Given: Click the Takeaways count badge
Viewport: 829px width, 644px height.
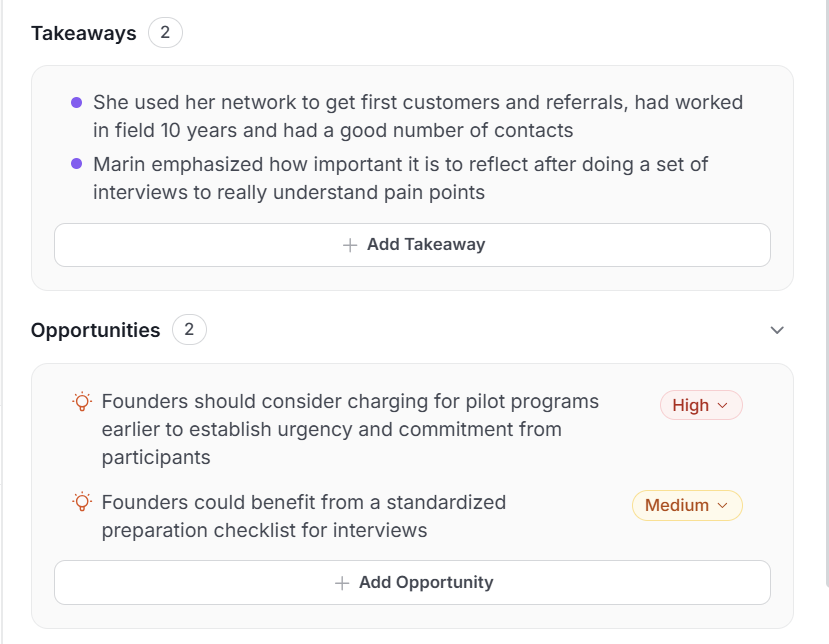Looking at the screenshot, I should point(165,33).
